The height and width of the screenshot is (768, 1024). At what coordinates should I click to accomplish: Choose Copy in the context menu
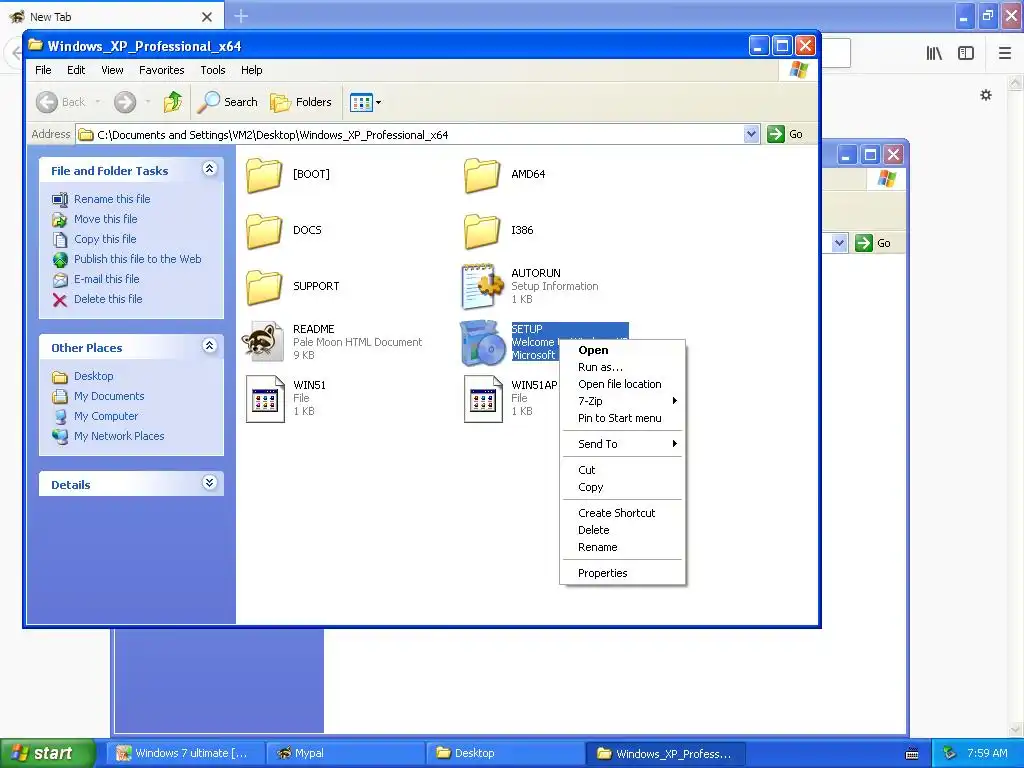point(622,487)
